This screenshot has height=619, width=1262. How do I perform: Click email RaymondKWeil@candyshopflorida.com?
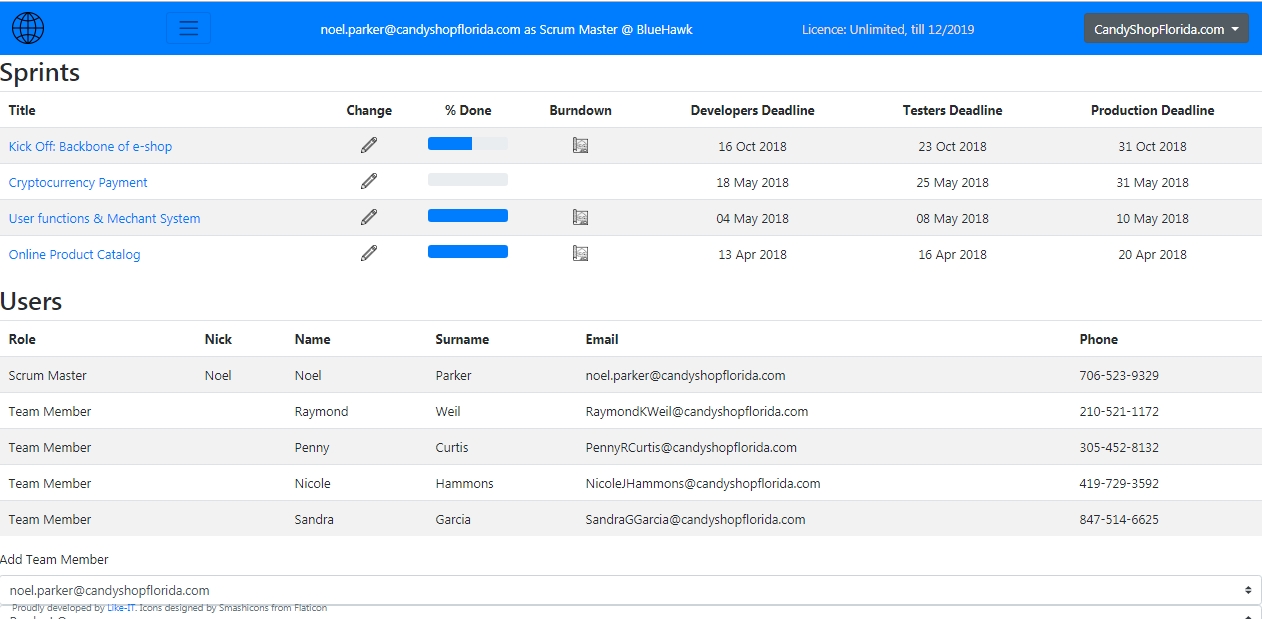tap(697, 411)
